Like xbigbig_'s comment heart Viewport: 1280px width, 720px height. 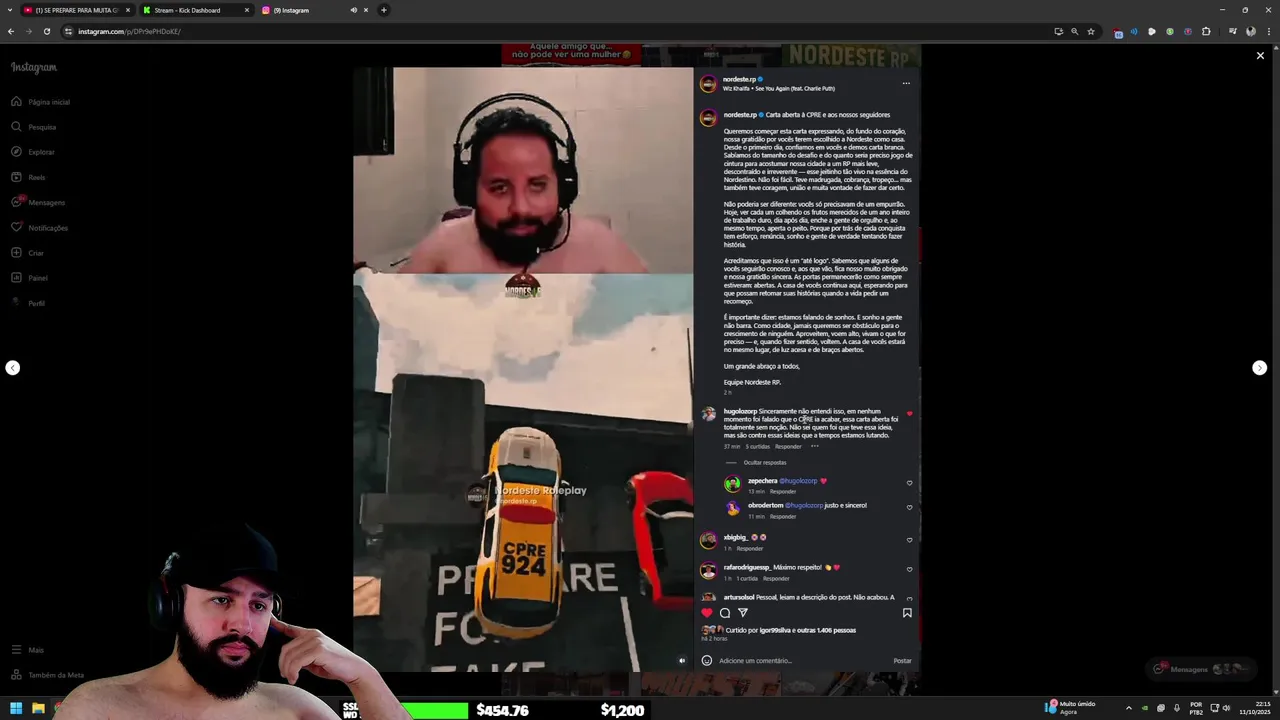(x=909, y=540)
